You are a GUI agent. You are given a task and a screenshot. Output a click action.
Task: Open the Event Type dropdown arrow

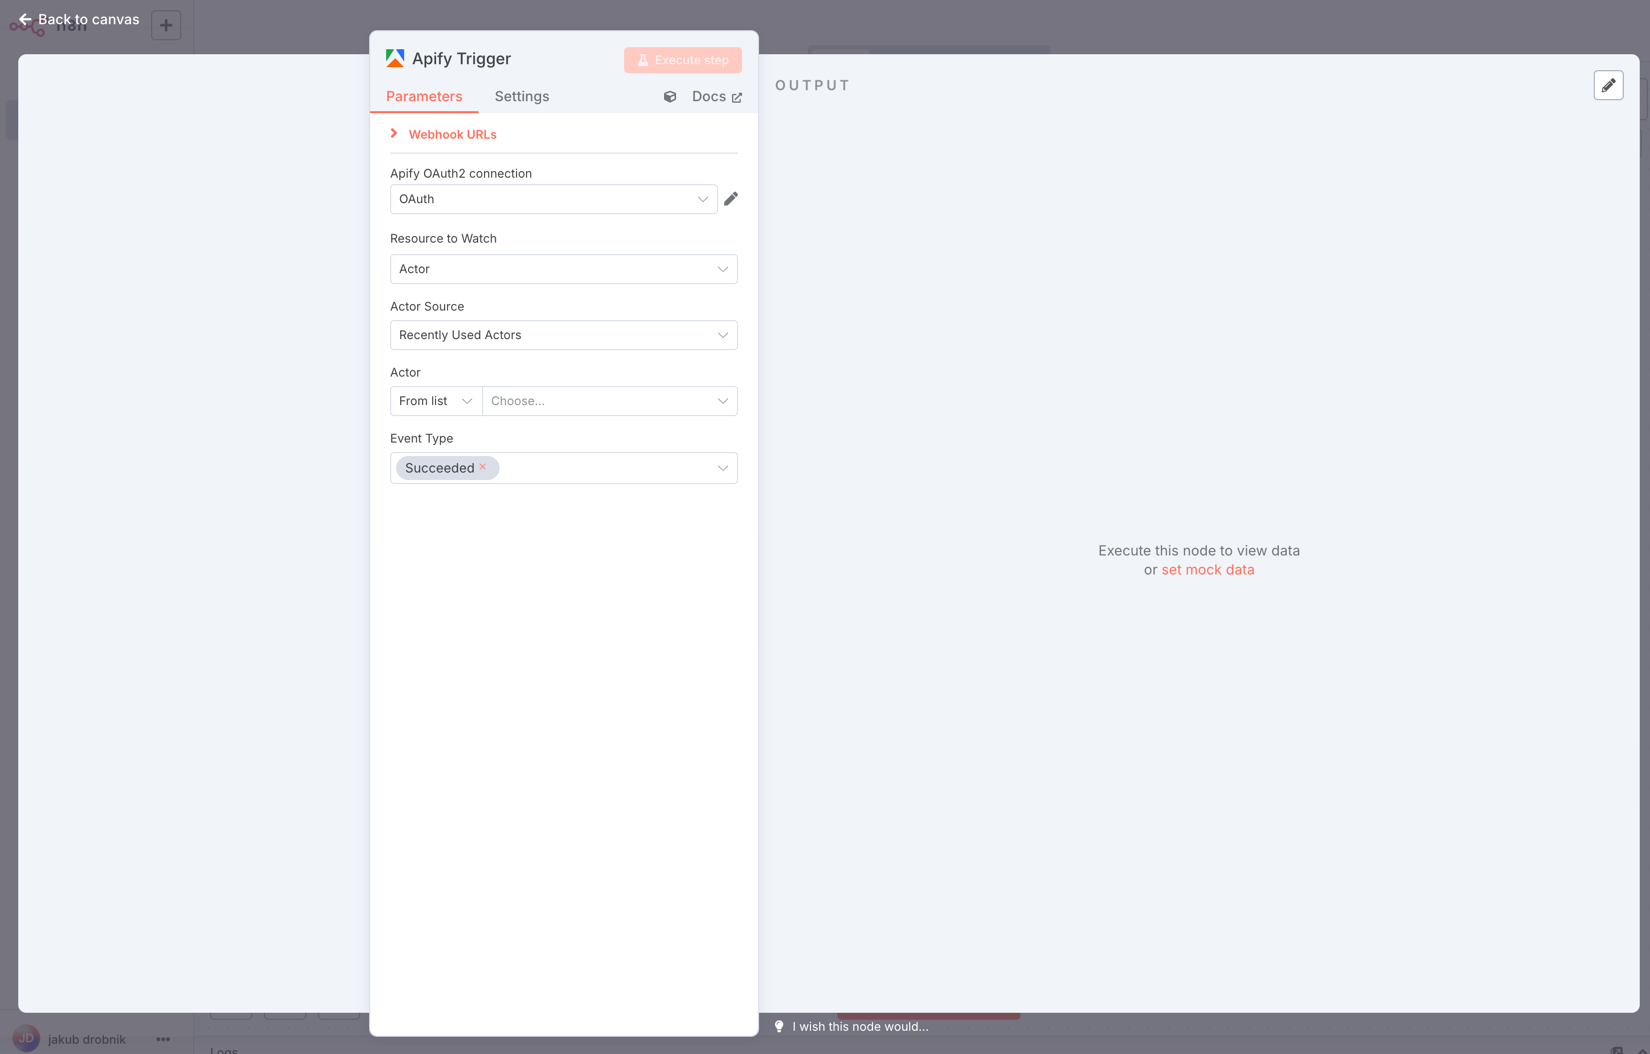click(x=723, y=468)
